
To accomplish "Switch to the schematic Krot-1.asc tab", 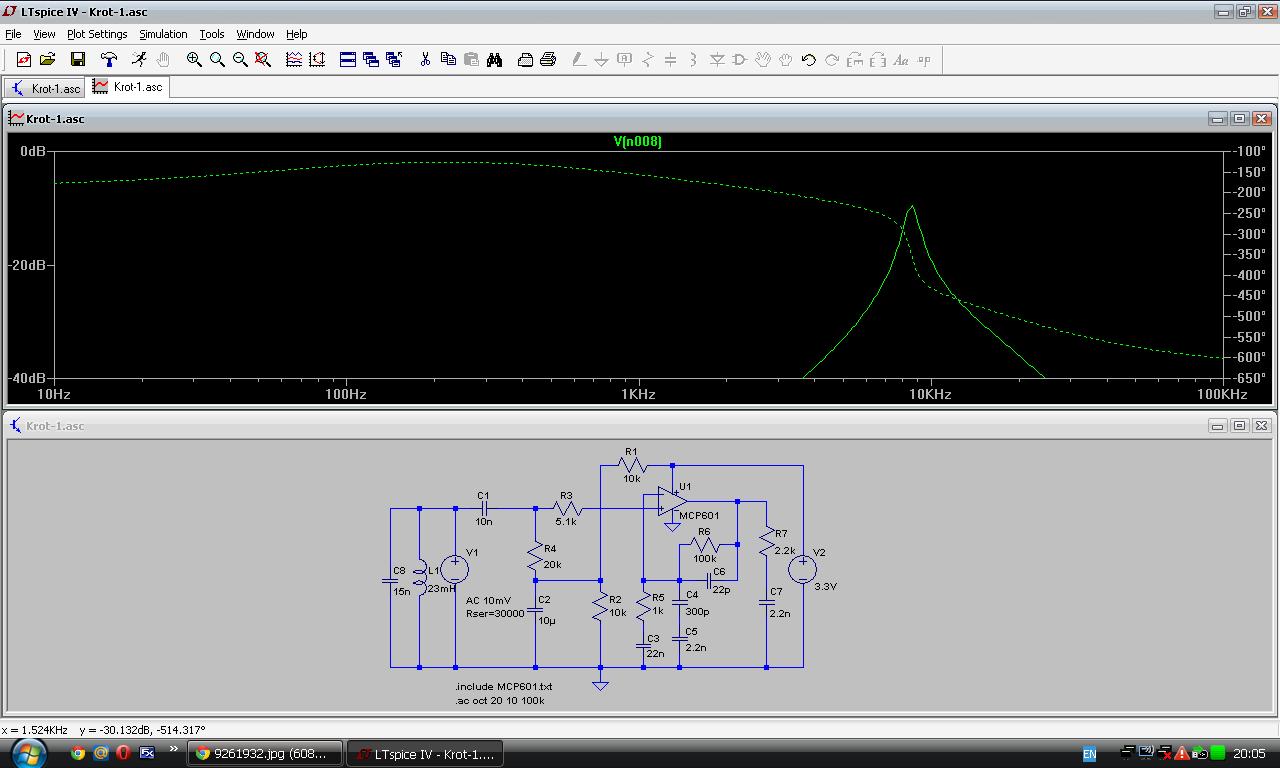I will coord(45,88).
